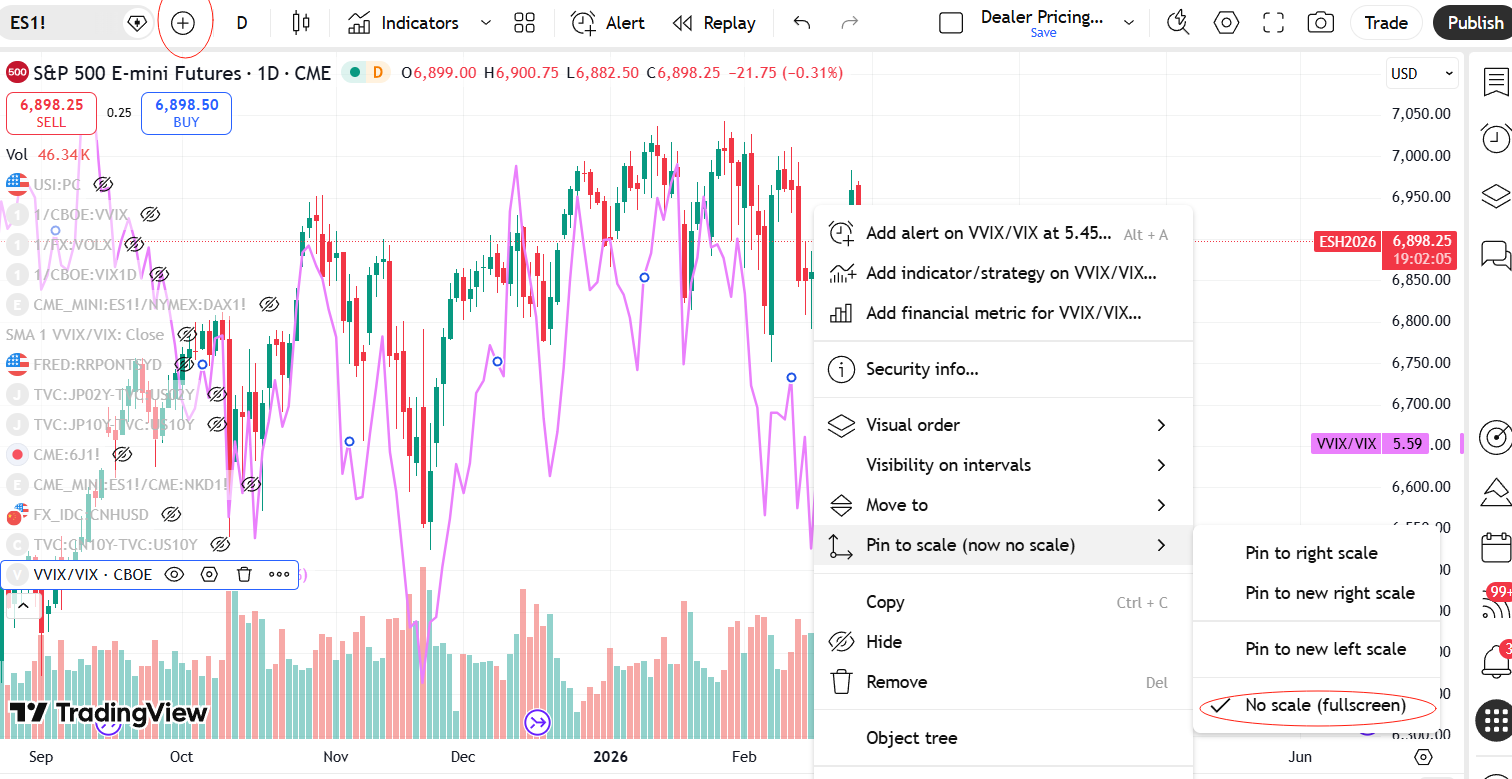This screenshot has height=779, width=1512.
Task: Open chart settings hexagon icon in toolbar
Action: tap(1226, 23)
